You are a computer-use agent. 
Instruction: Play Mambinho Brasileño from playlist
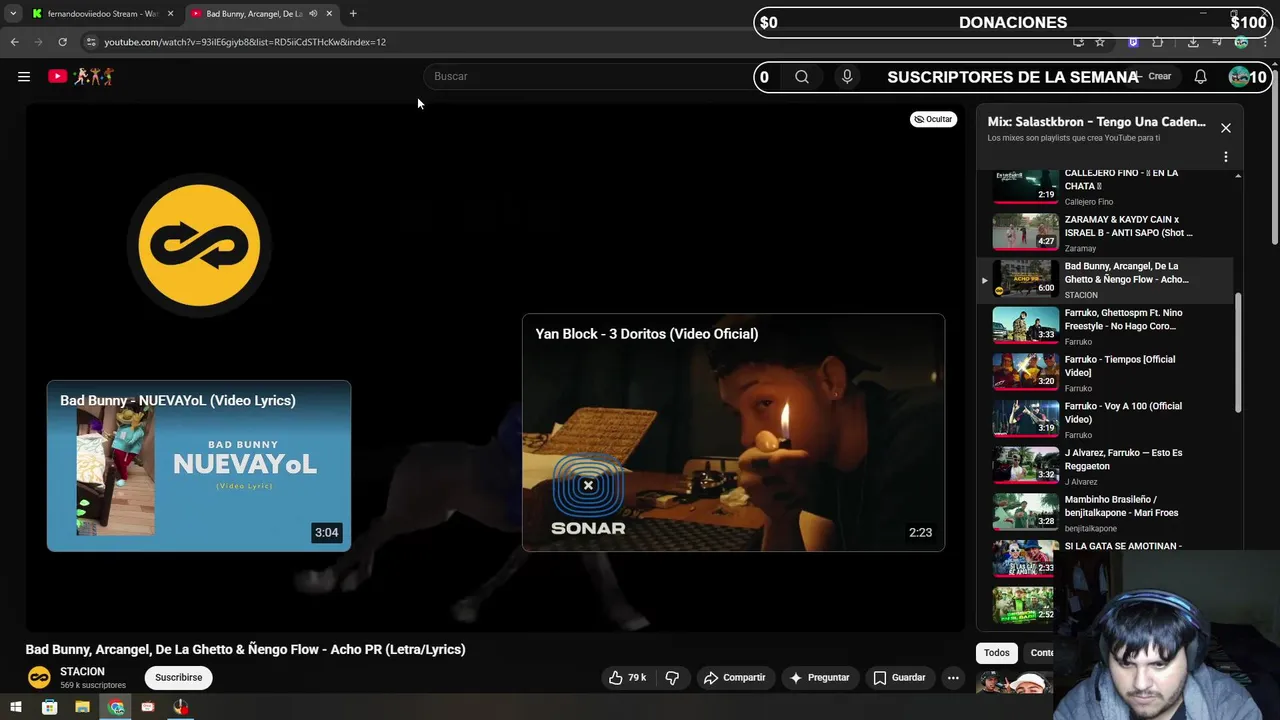(x=1107, y=513)
